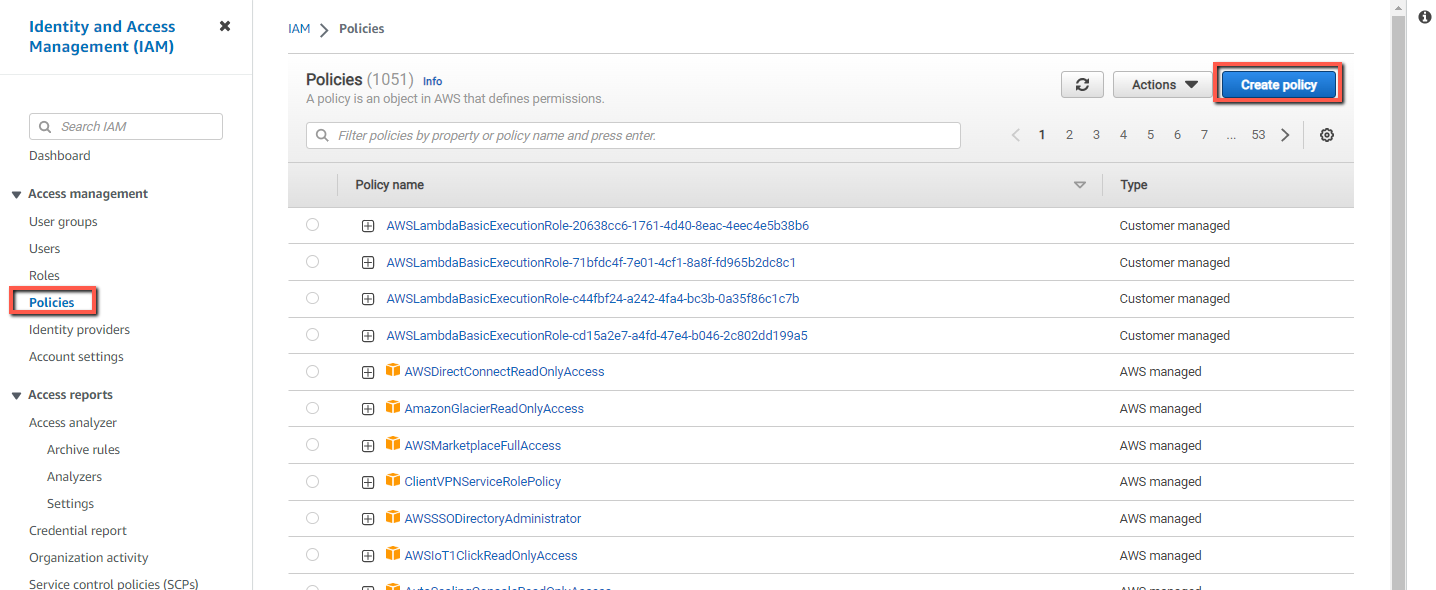Screen dimensions: 1436x590
Task: Click AWSDirectConnectReadOnlyAccess orange box icon
Action: pos(393,371)
